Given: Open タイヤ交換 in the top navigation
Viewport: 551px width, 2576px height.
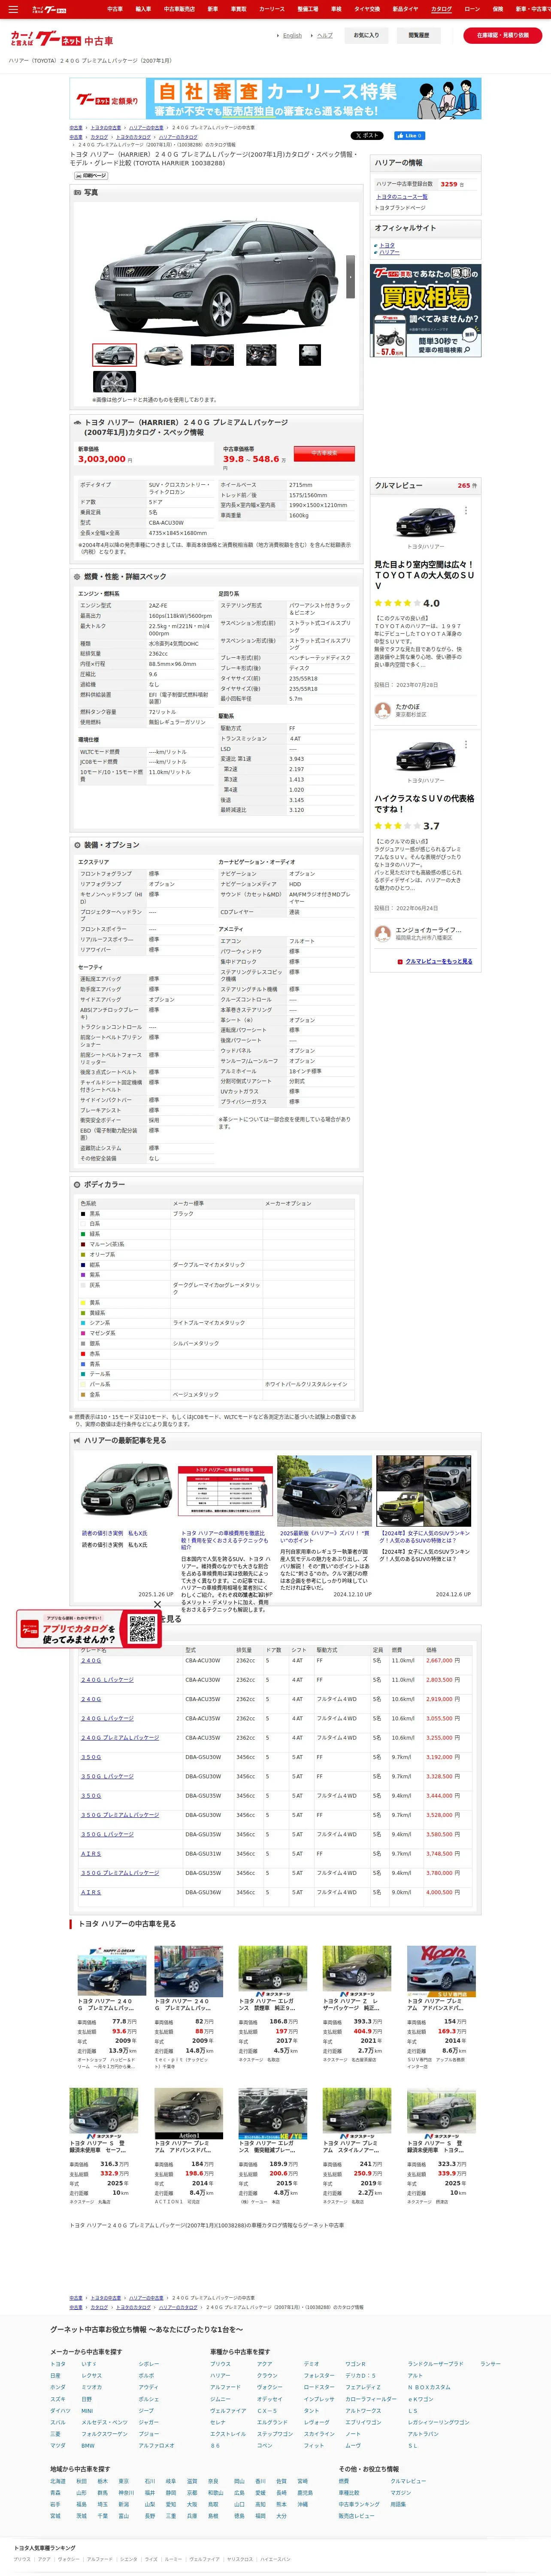Looking at the screenshot, I should [x=367, y=9].
